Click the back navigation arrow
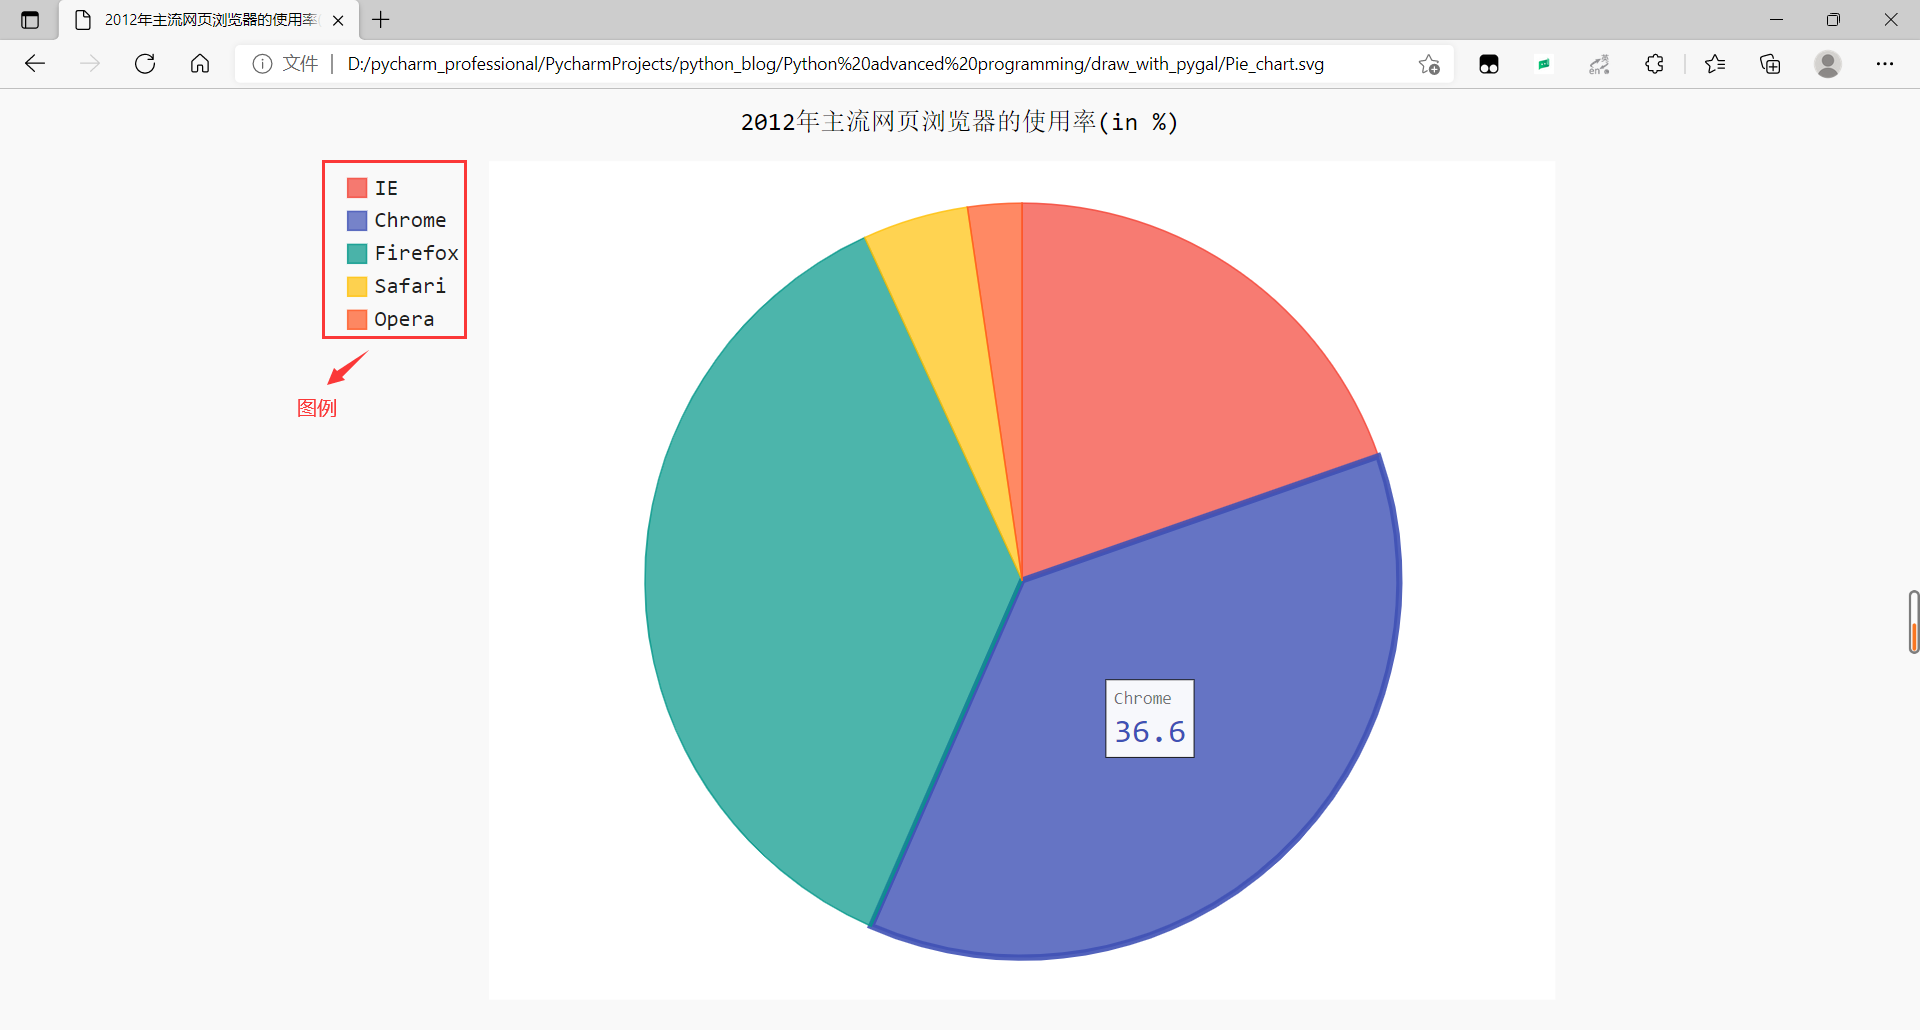Screen dimensions: 1920x1030 click(x=36, y=63)
